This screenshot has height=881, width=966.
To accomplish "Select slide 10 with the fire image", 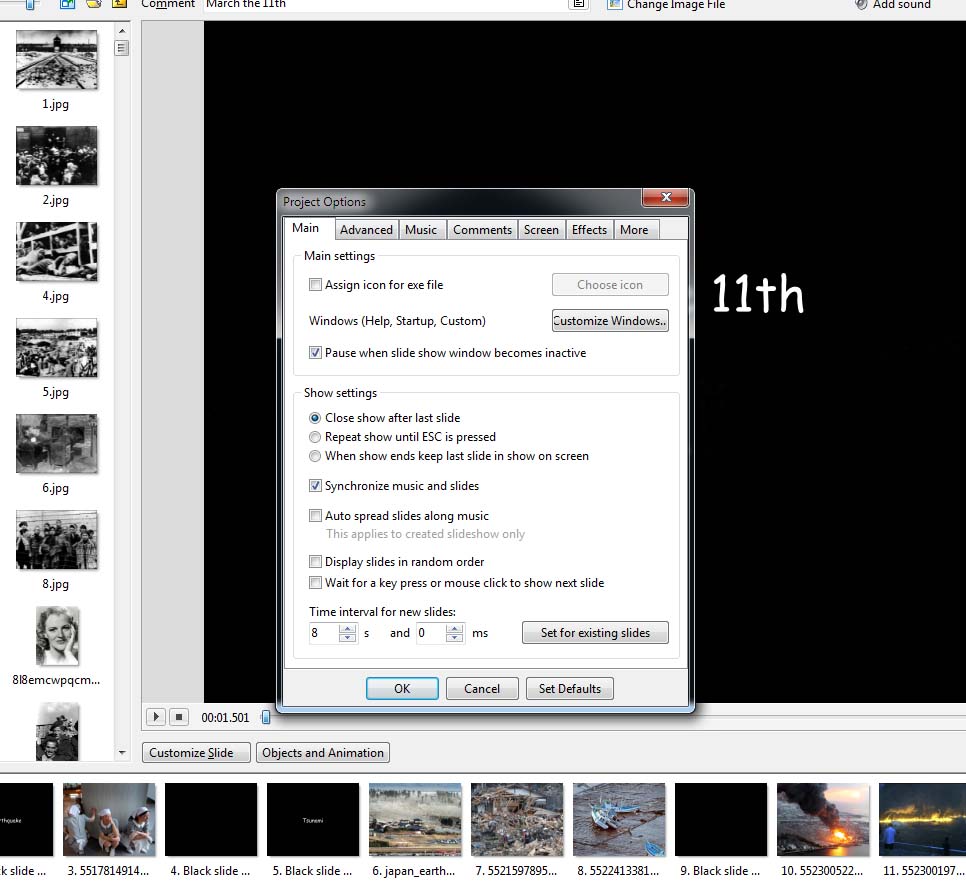I will [x=823, y=820].
